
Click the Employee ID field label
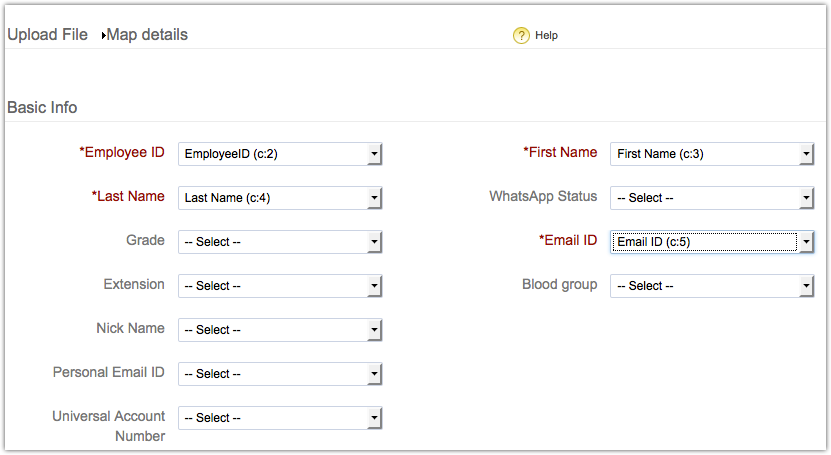point(122,153)
